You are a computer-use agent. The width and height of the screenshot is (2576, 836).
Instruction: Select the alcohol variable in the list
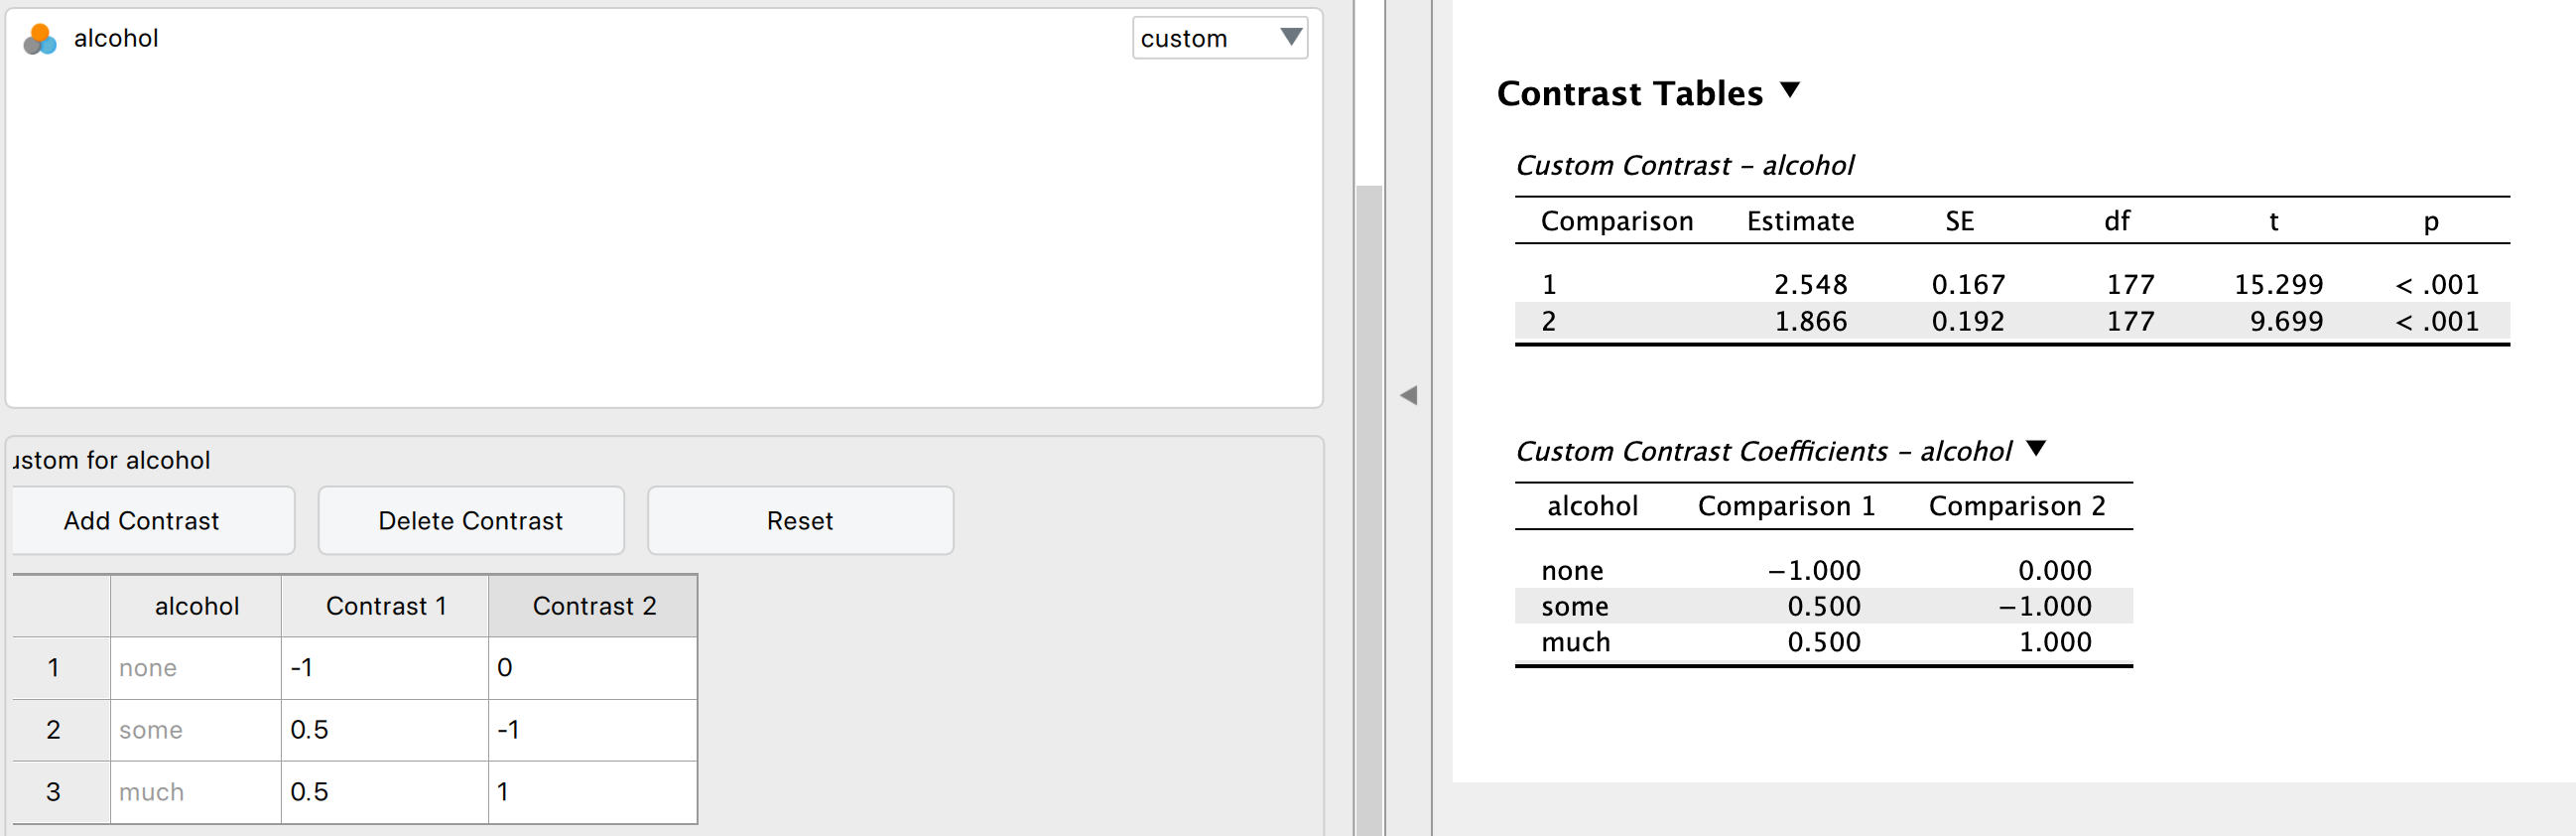116,39
